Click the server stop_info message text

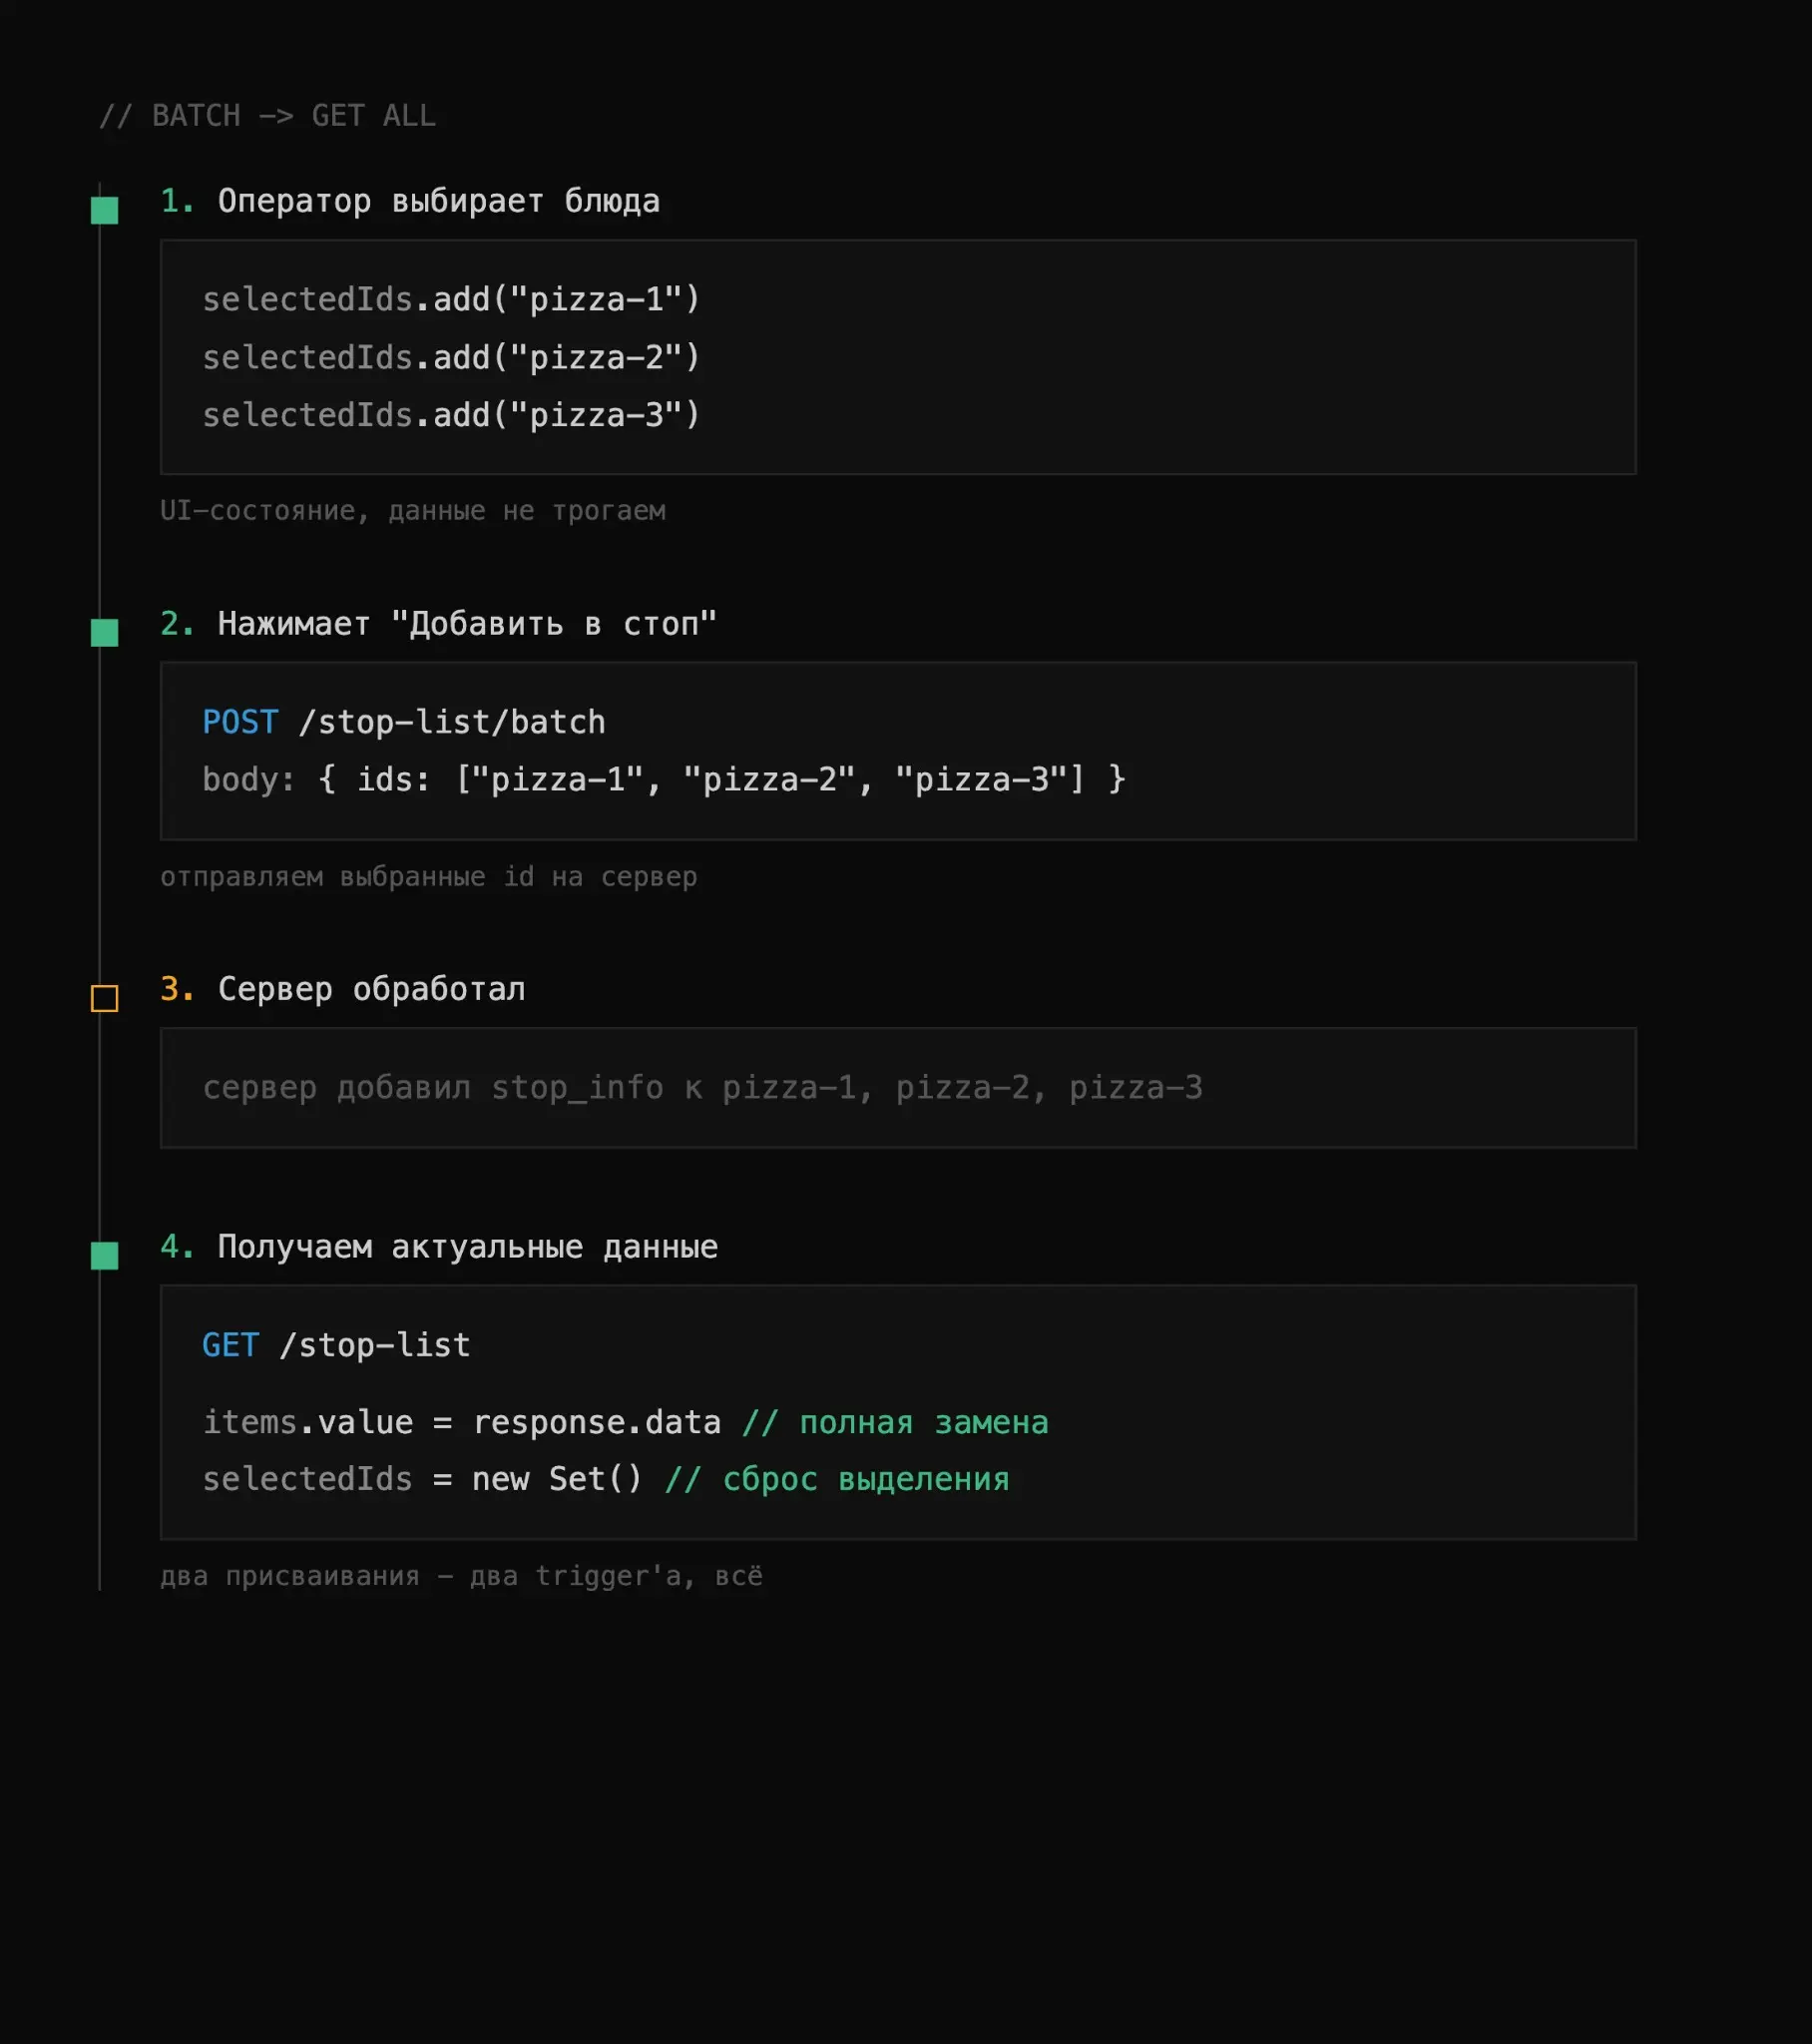(702, 1087)
